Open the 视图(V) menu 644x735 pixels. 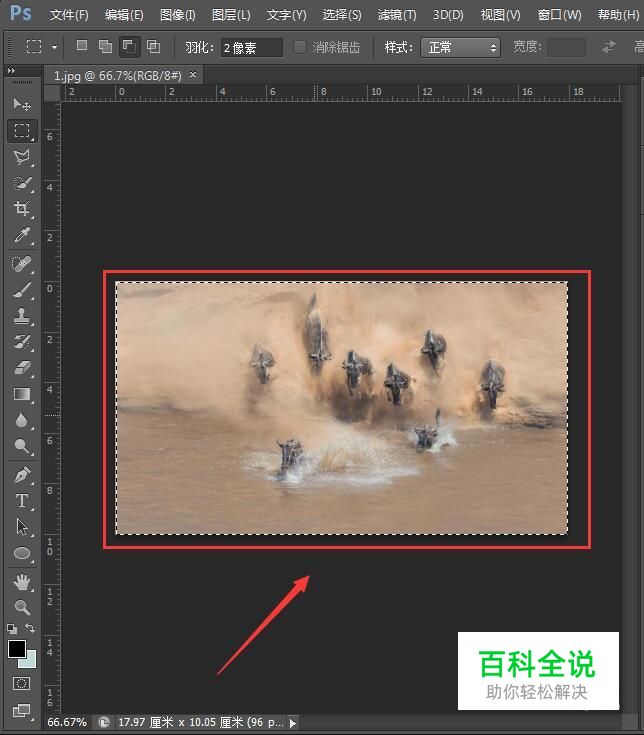501,15
